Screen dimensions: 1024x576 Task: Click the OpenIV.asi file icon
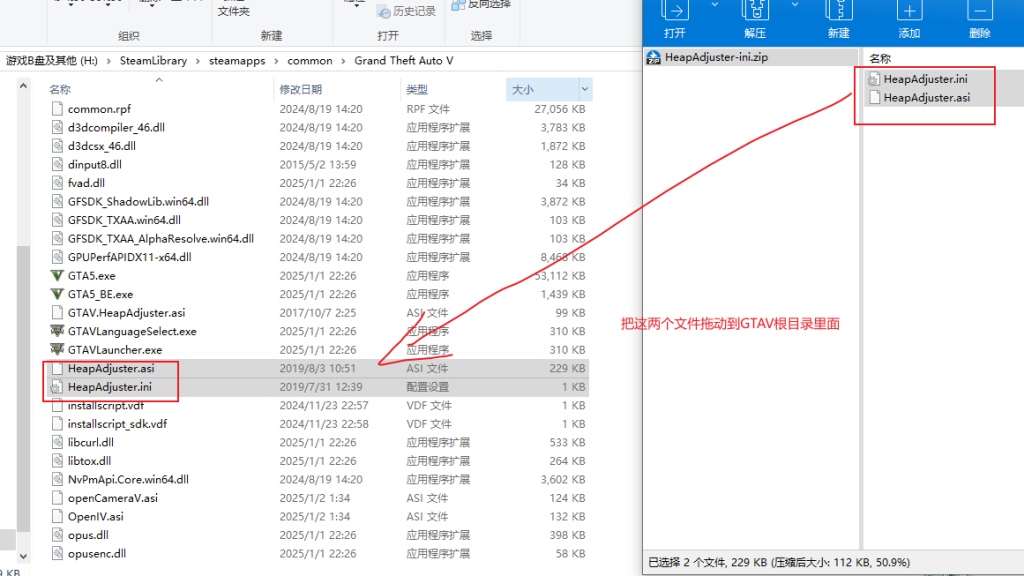point(57,517)
